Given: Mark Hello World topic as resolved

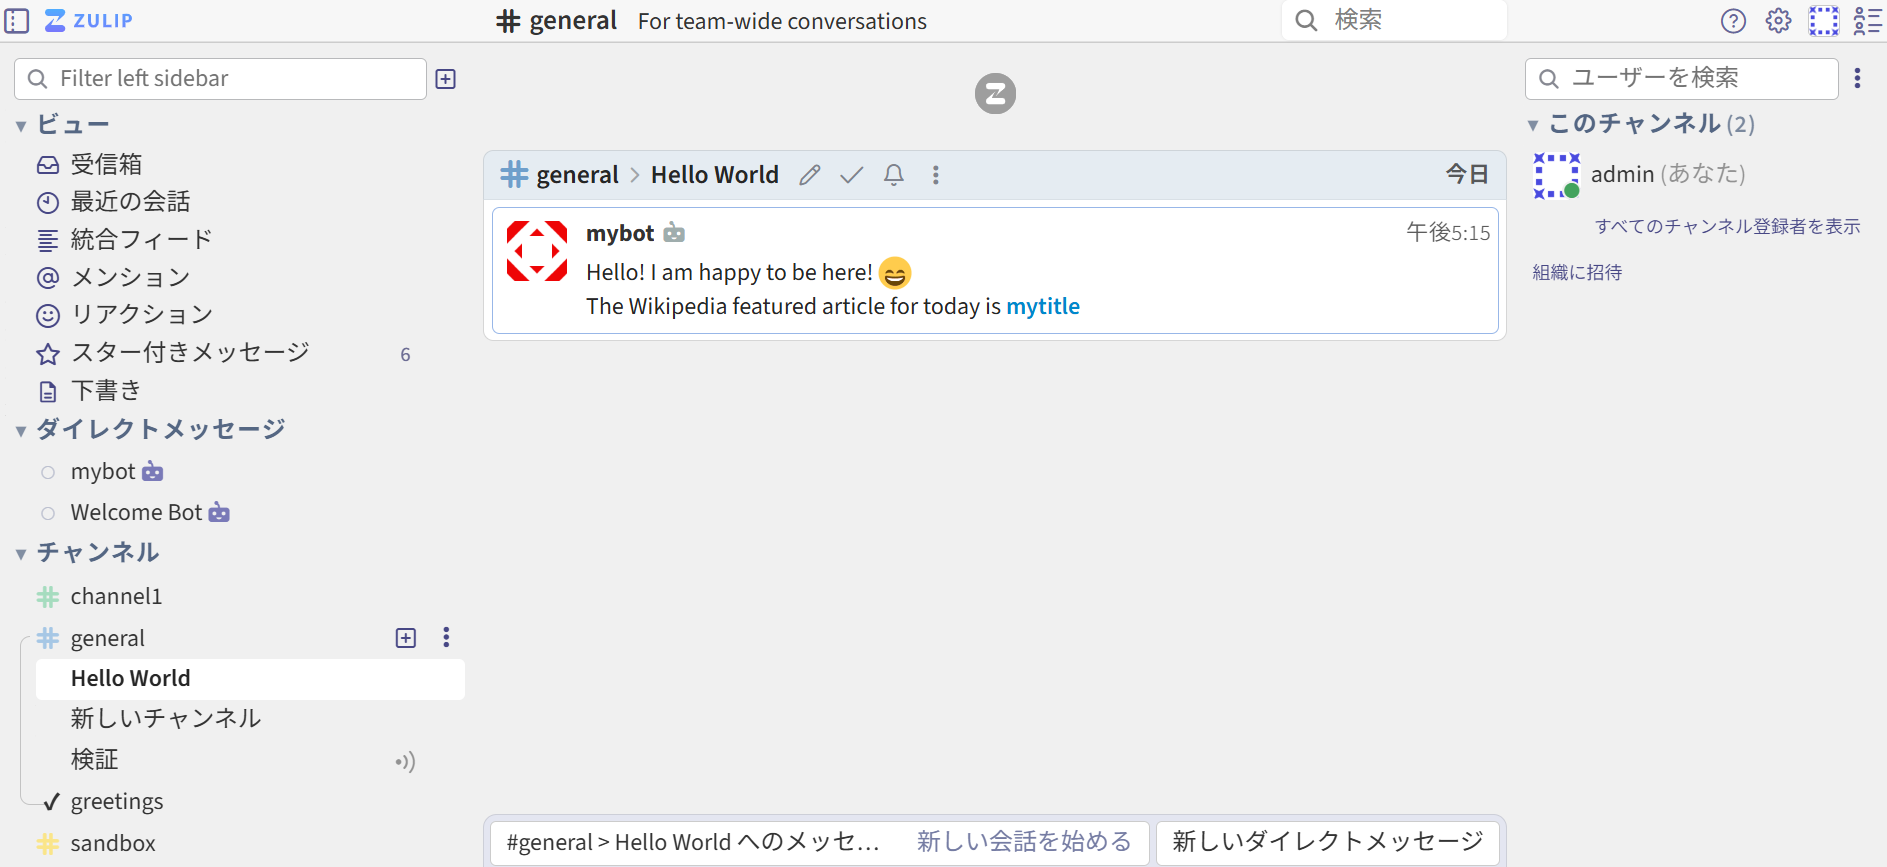Looking at the screenshot, I should click(x=851, y=175).
